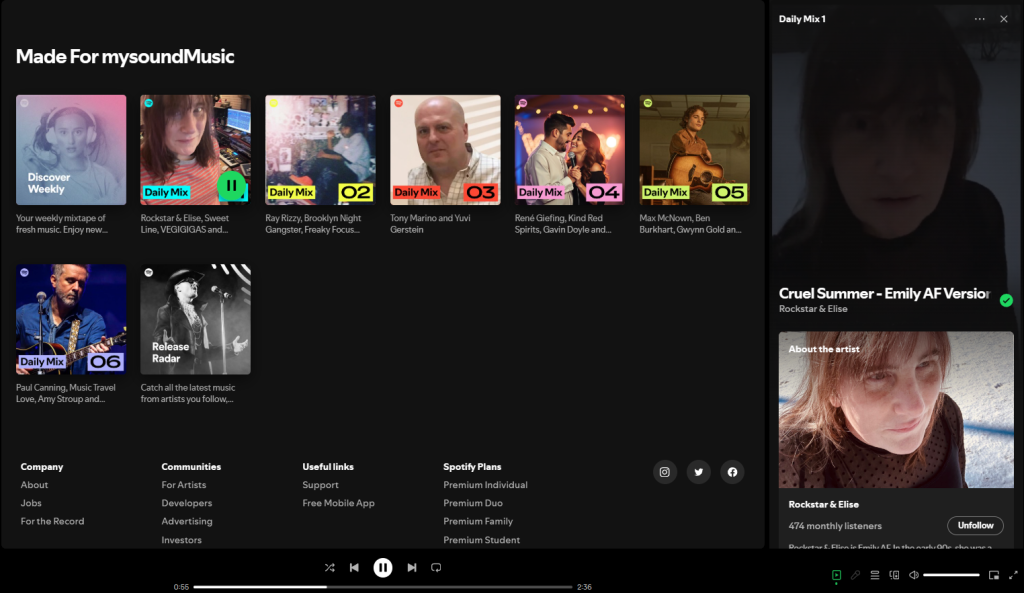1024x593 pixels.
Task: Open the Cruel Summer - Emily AF Version title
Action: [x=884, y=293]
